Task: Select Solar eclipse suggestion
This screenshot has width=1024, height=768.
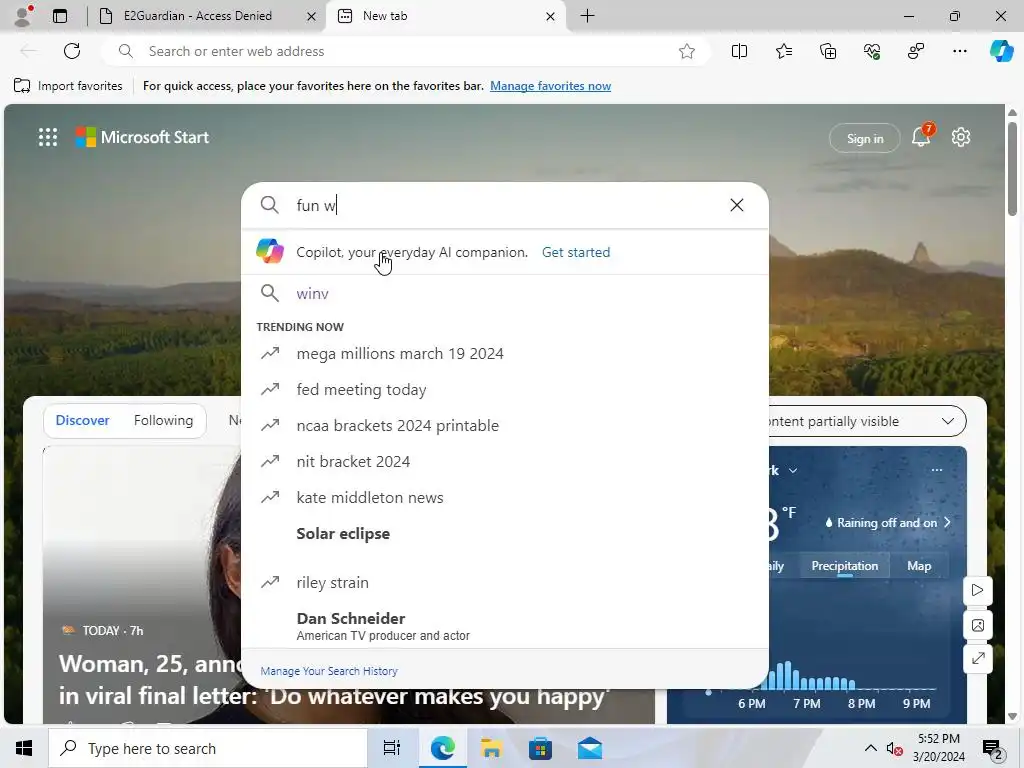Action: click(x=504, y=534)
